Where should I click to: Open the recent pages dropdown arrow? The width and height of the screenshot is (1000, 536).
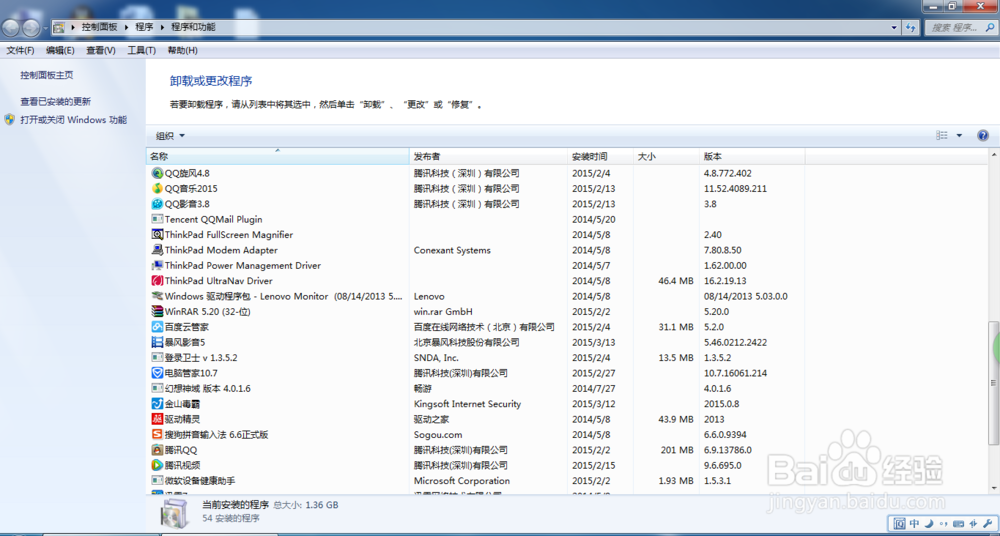point(45,28)
